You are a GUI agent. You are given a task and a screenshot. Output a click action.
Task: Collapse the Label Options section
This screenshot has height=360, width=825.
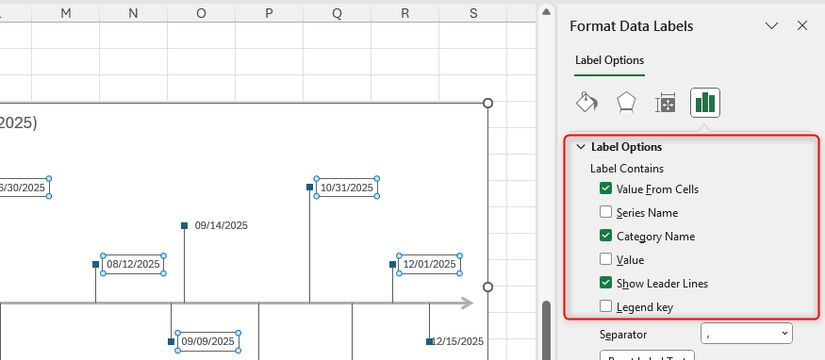[x=581, y=147]
